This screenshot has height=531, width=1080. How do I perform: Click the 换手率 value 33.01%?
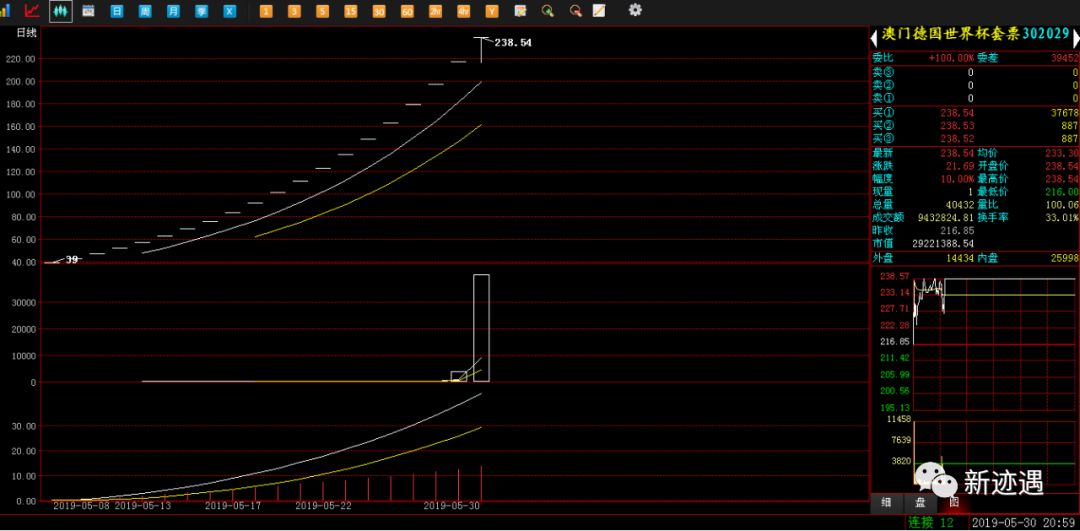coord(1061,218)
